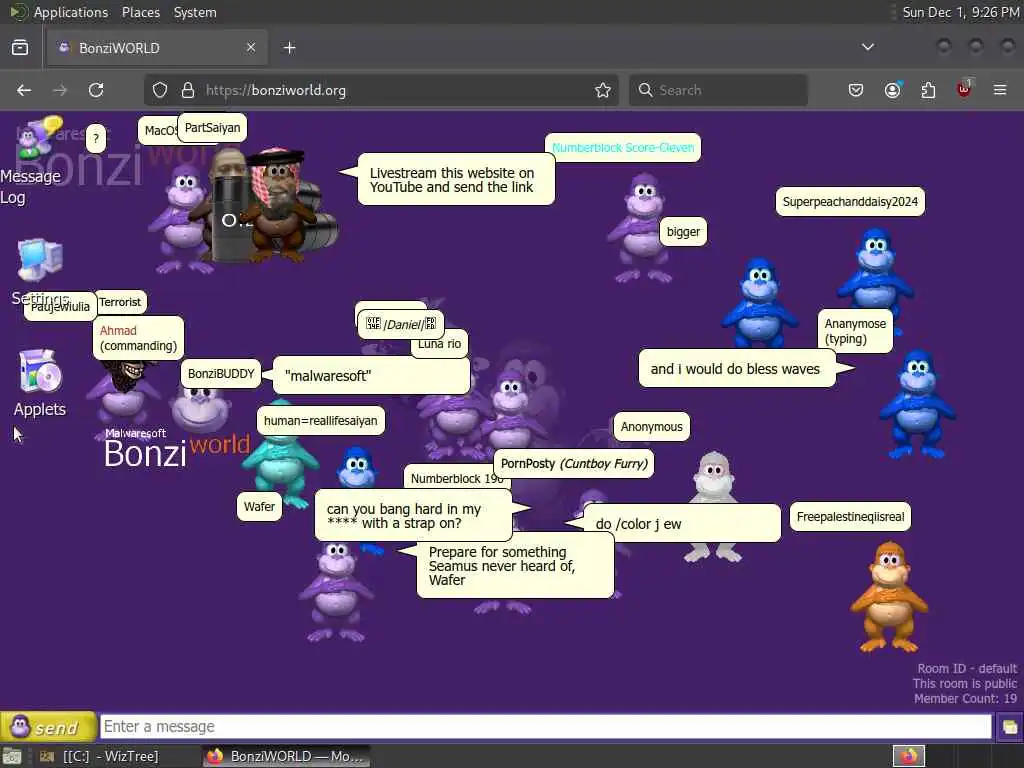Click the "and i would do bless waves" bubble
1024x768 pixels.
coord(737,369)
